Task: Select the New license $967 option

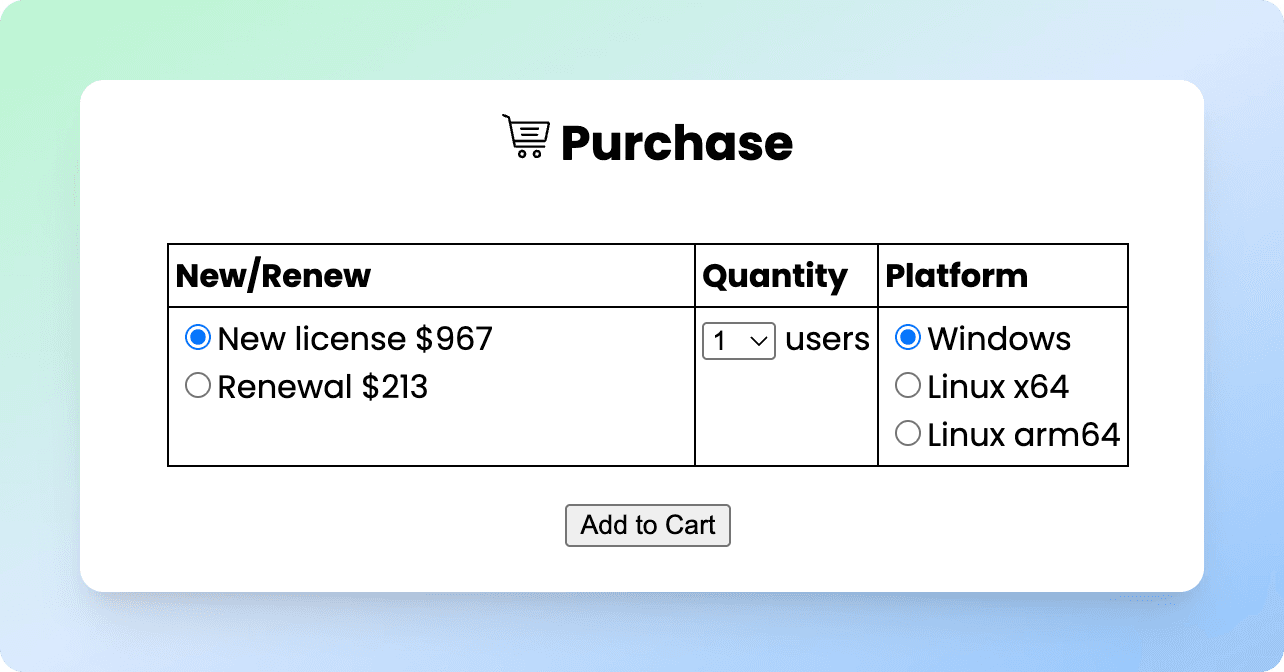Action: (197, 338)
